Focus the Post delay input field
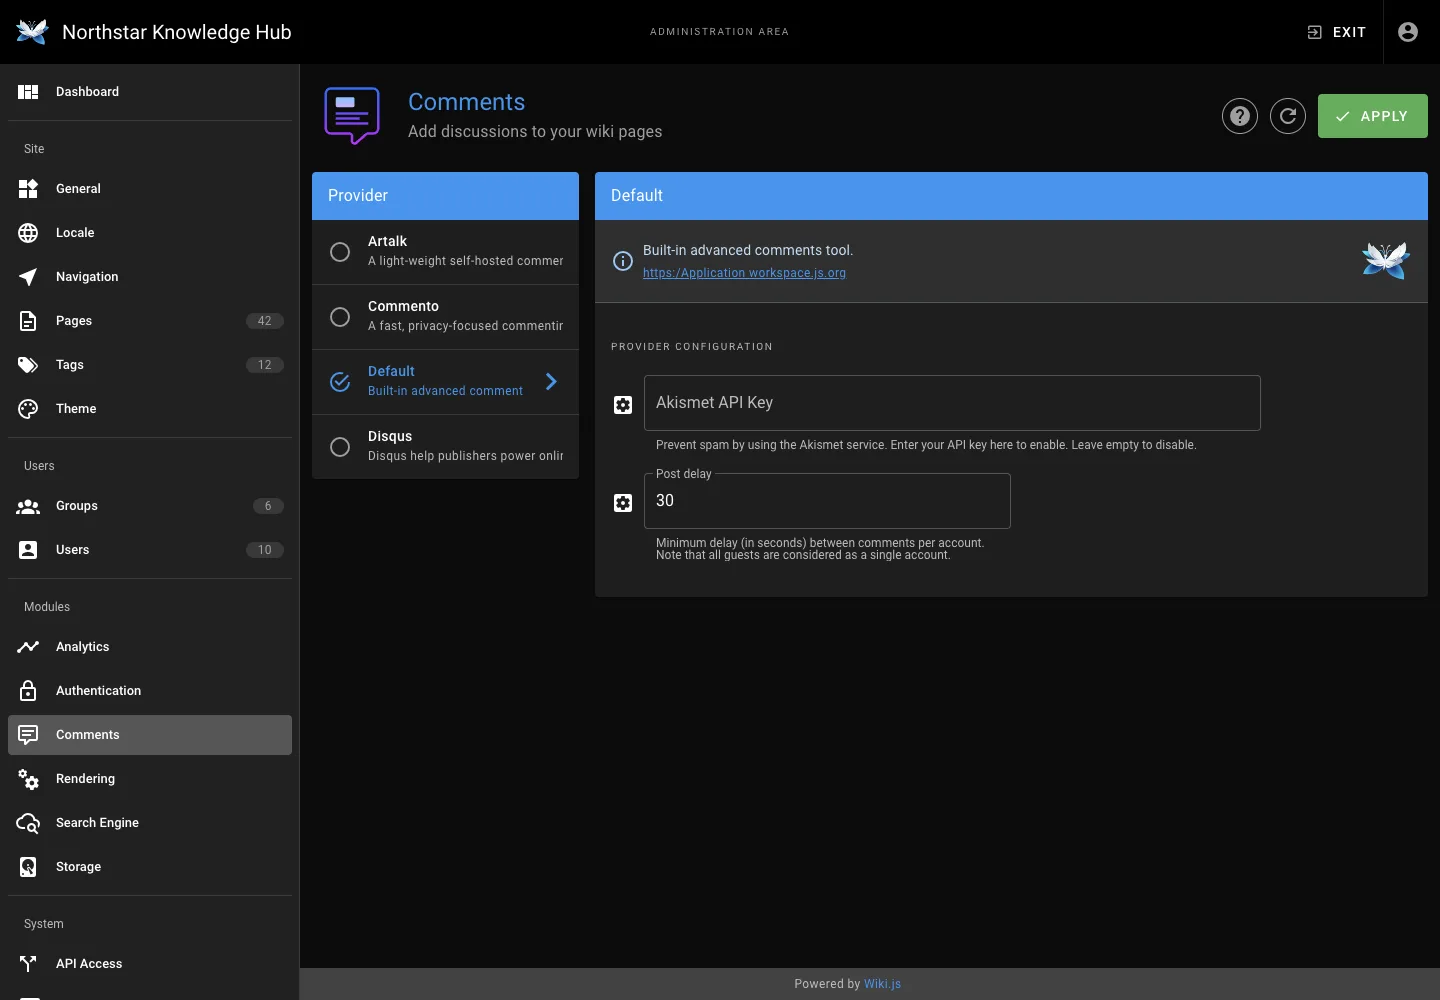The width and height of the screenshot is (1440, 1000). (827, 501)
